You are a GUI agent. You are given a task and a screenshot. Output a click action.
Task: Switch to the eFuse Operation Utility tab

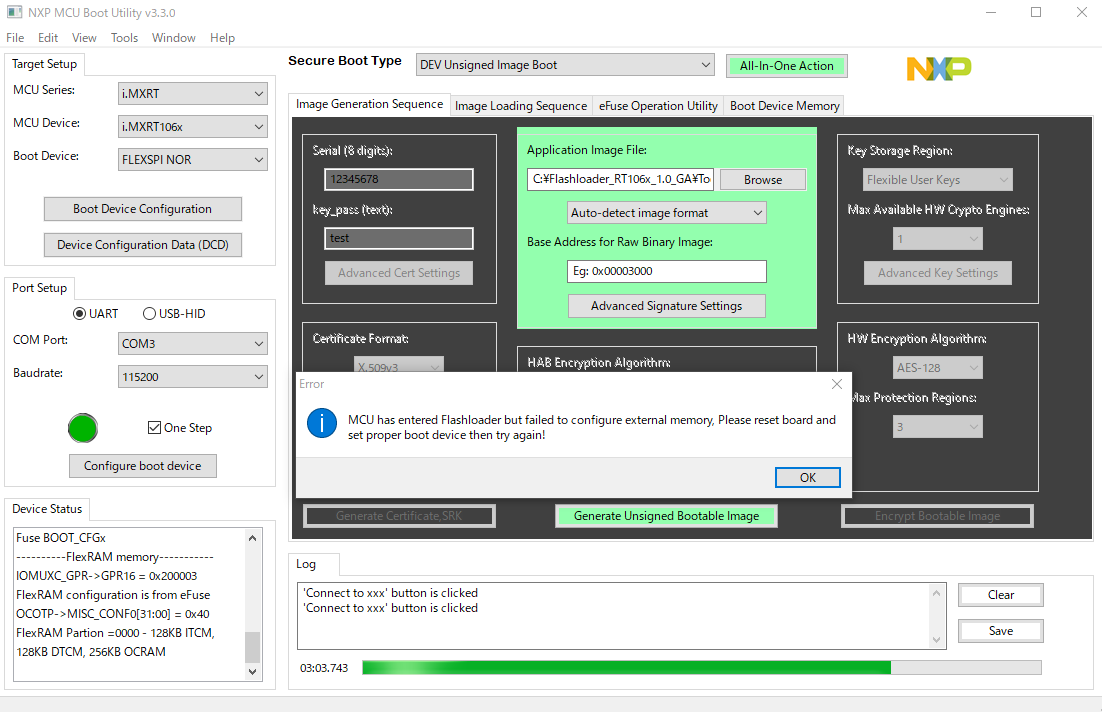[x=658, y=105]
